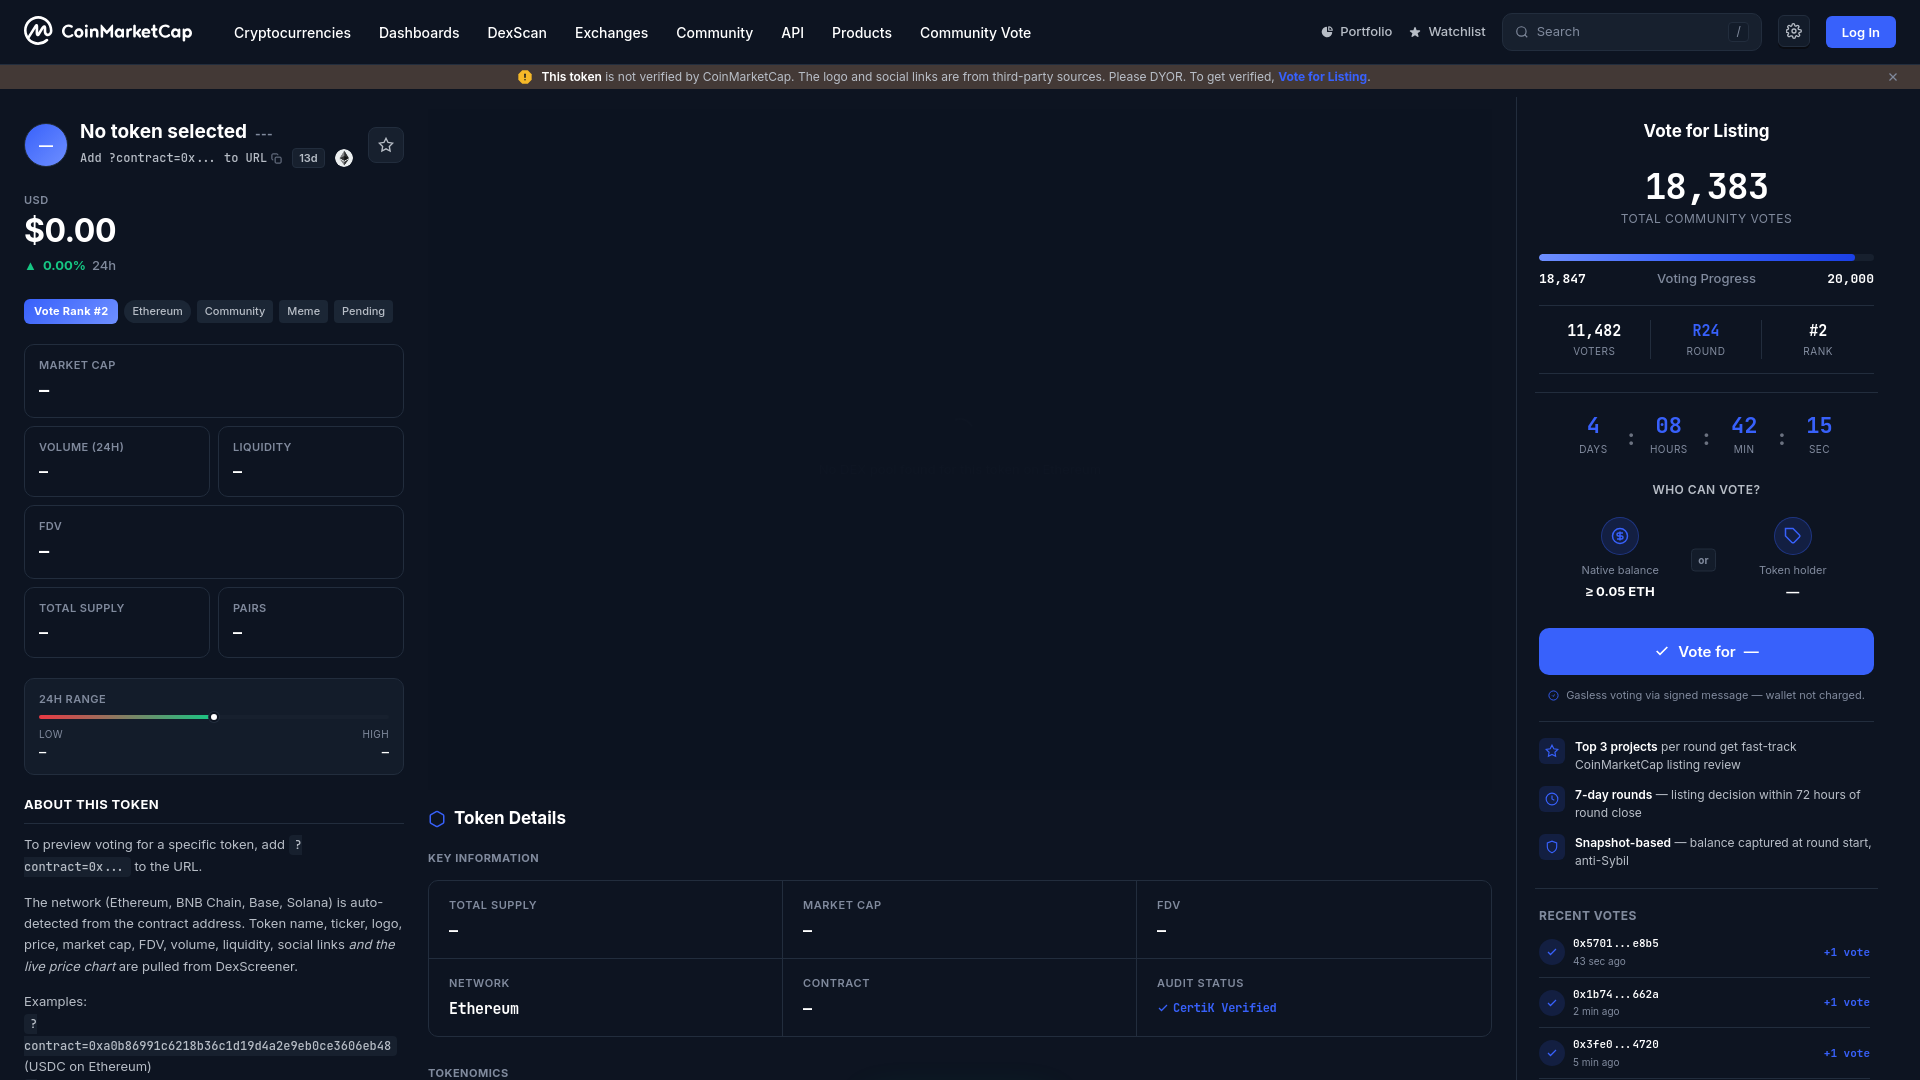Click the CoinMarketCap logo
Image resolution: width=1920 pixels, height=1080 pixels.
point(108,32)
